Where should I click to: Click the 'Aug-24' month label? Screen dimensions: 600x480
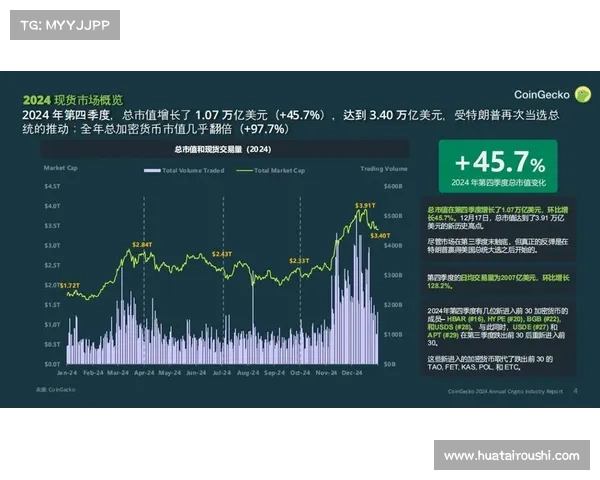tap(248, 372)
